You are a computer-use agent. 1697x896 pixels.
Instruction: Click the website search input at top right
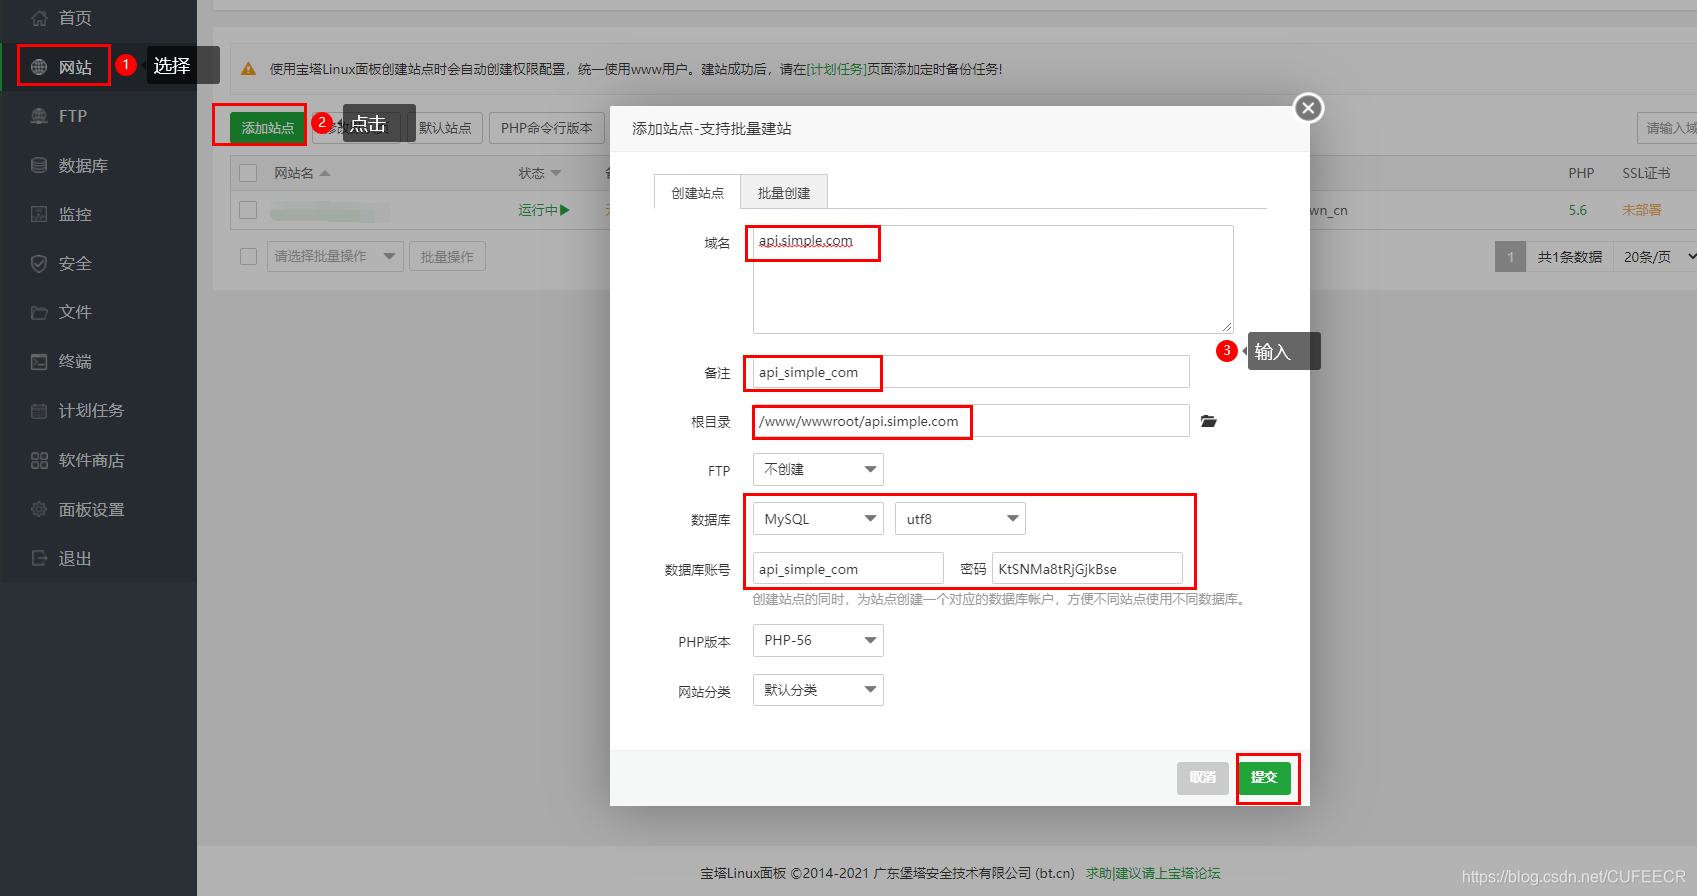pyautogui.click(x=1667, y=127)
